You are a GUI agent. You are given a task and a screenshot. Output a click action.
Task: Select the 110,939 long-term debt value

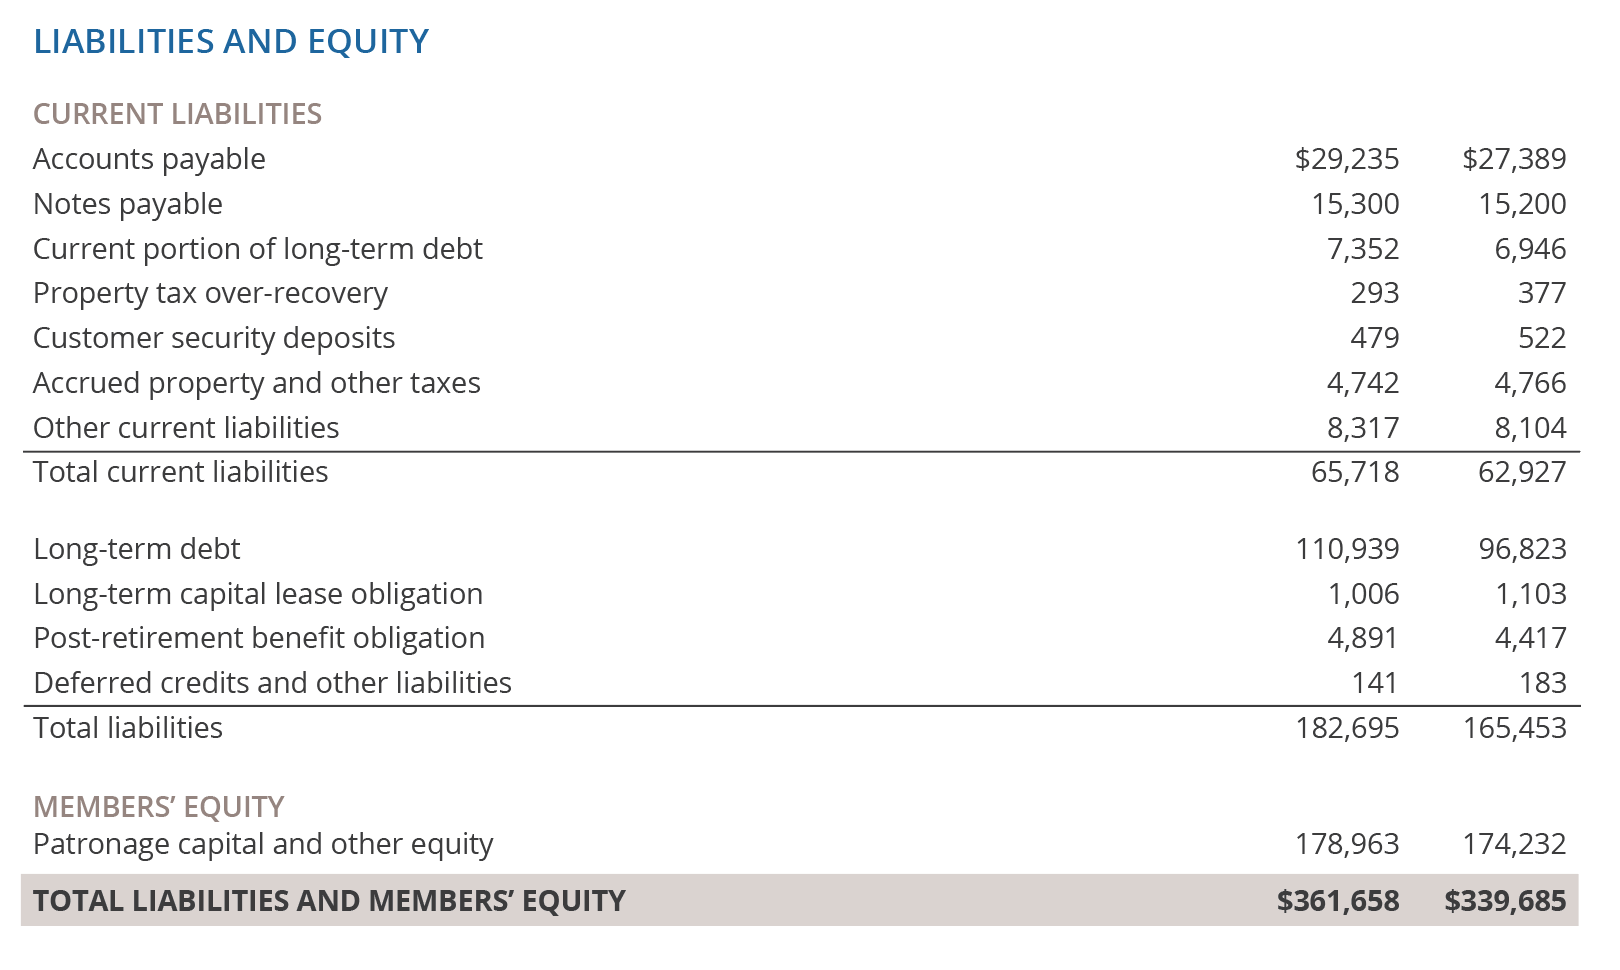(1347, 549)
